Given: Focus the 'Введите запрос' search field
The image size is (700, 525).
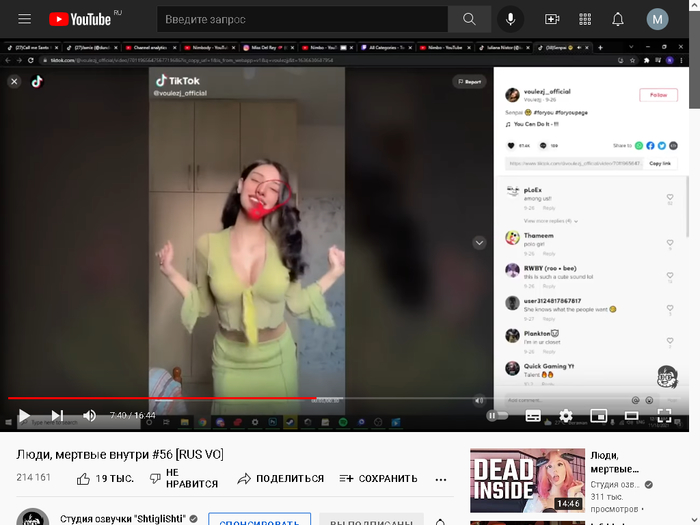Looking at the screenshot, I should point(302,19).
